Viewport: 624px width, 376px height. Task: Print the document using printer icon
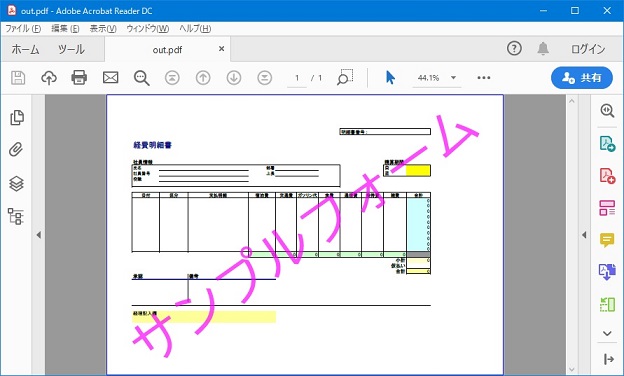pyautogui.click(x=79, y=78)
